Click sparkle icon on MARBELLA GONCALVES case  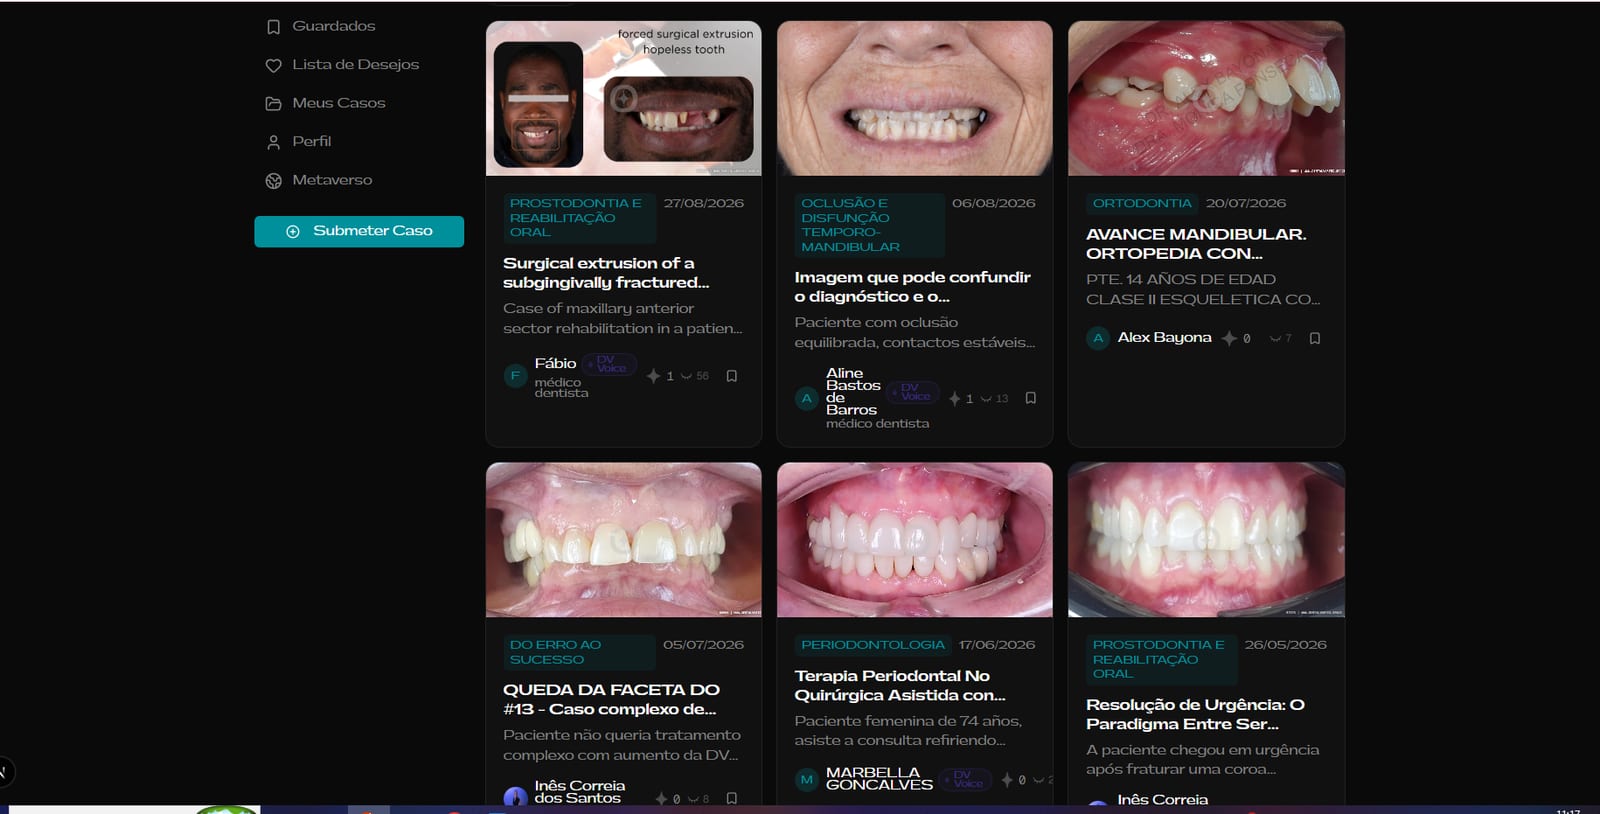click(1007, 779)
